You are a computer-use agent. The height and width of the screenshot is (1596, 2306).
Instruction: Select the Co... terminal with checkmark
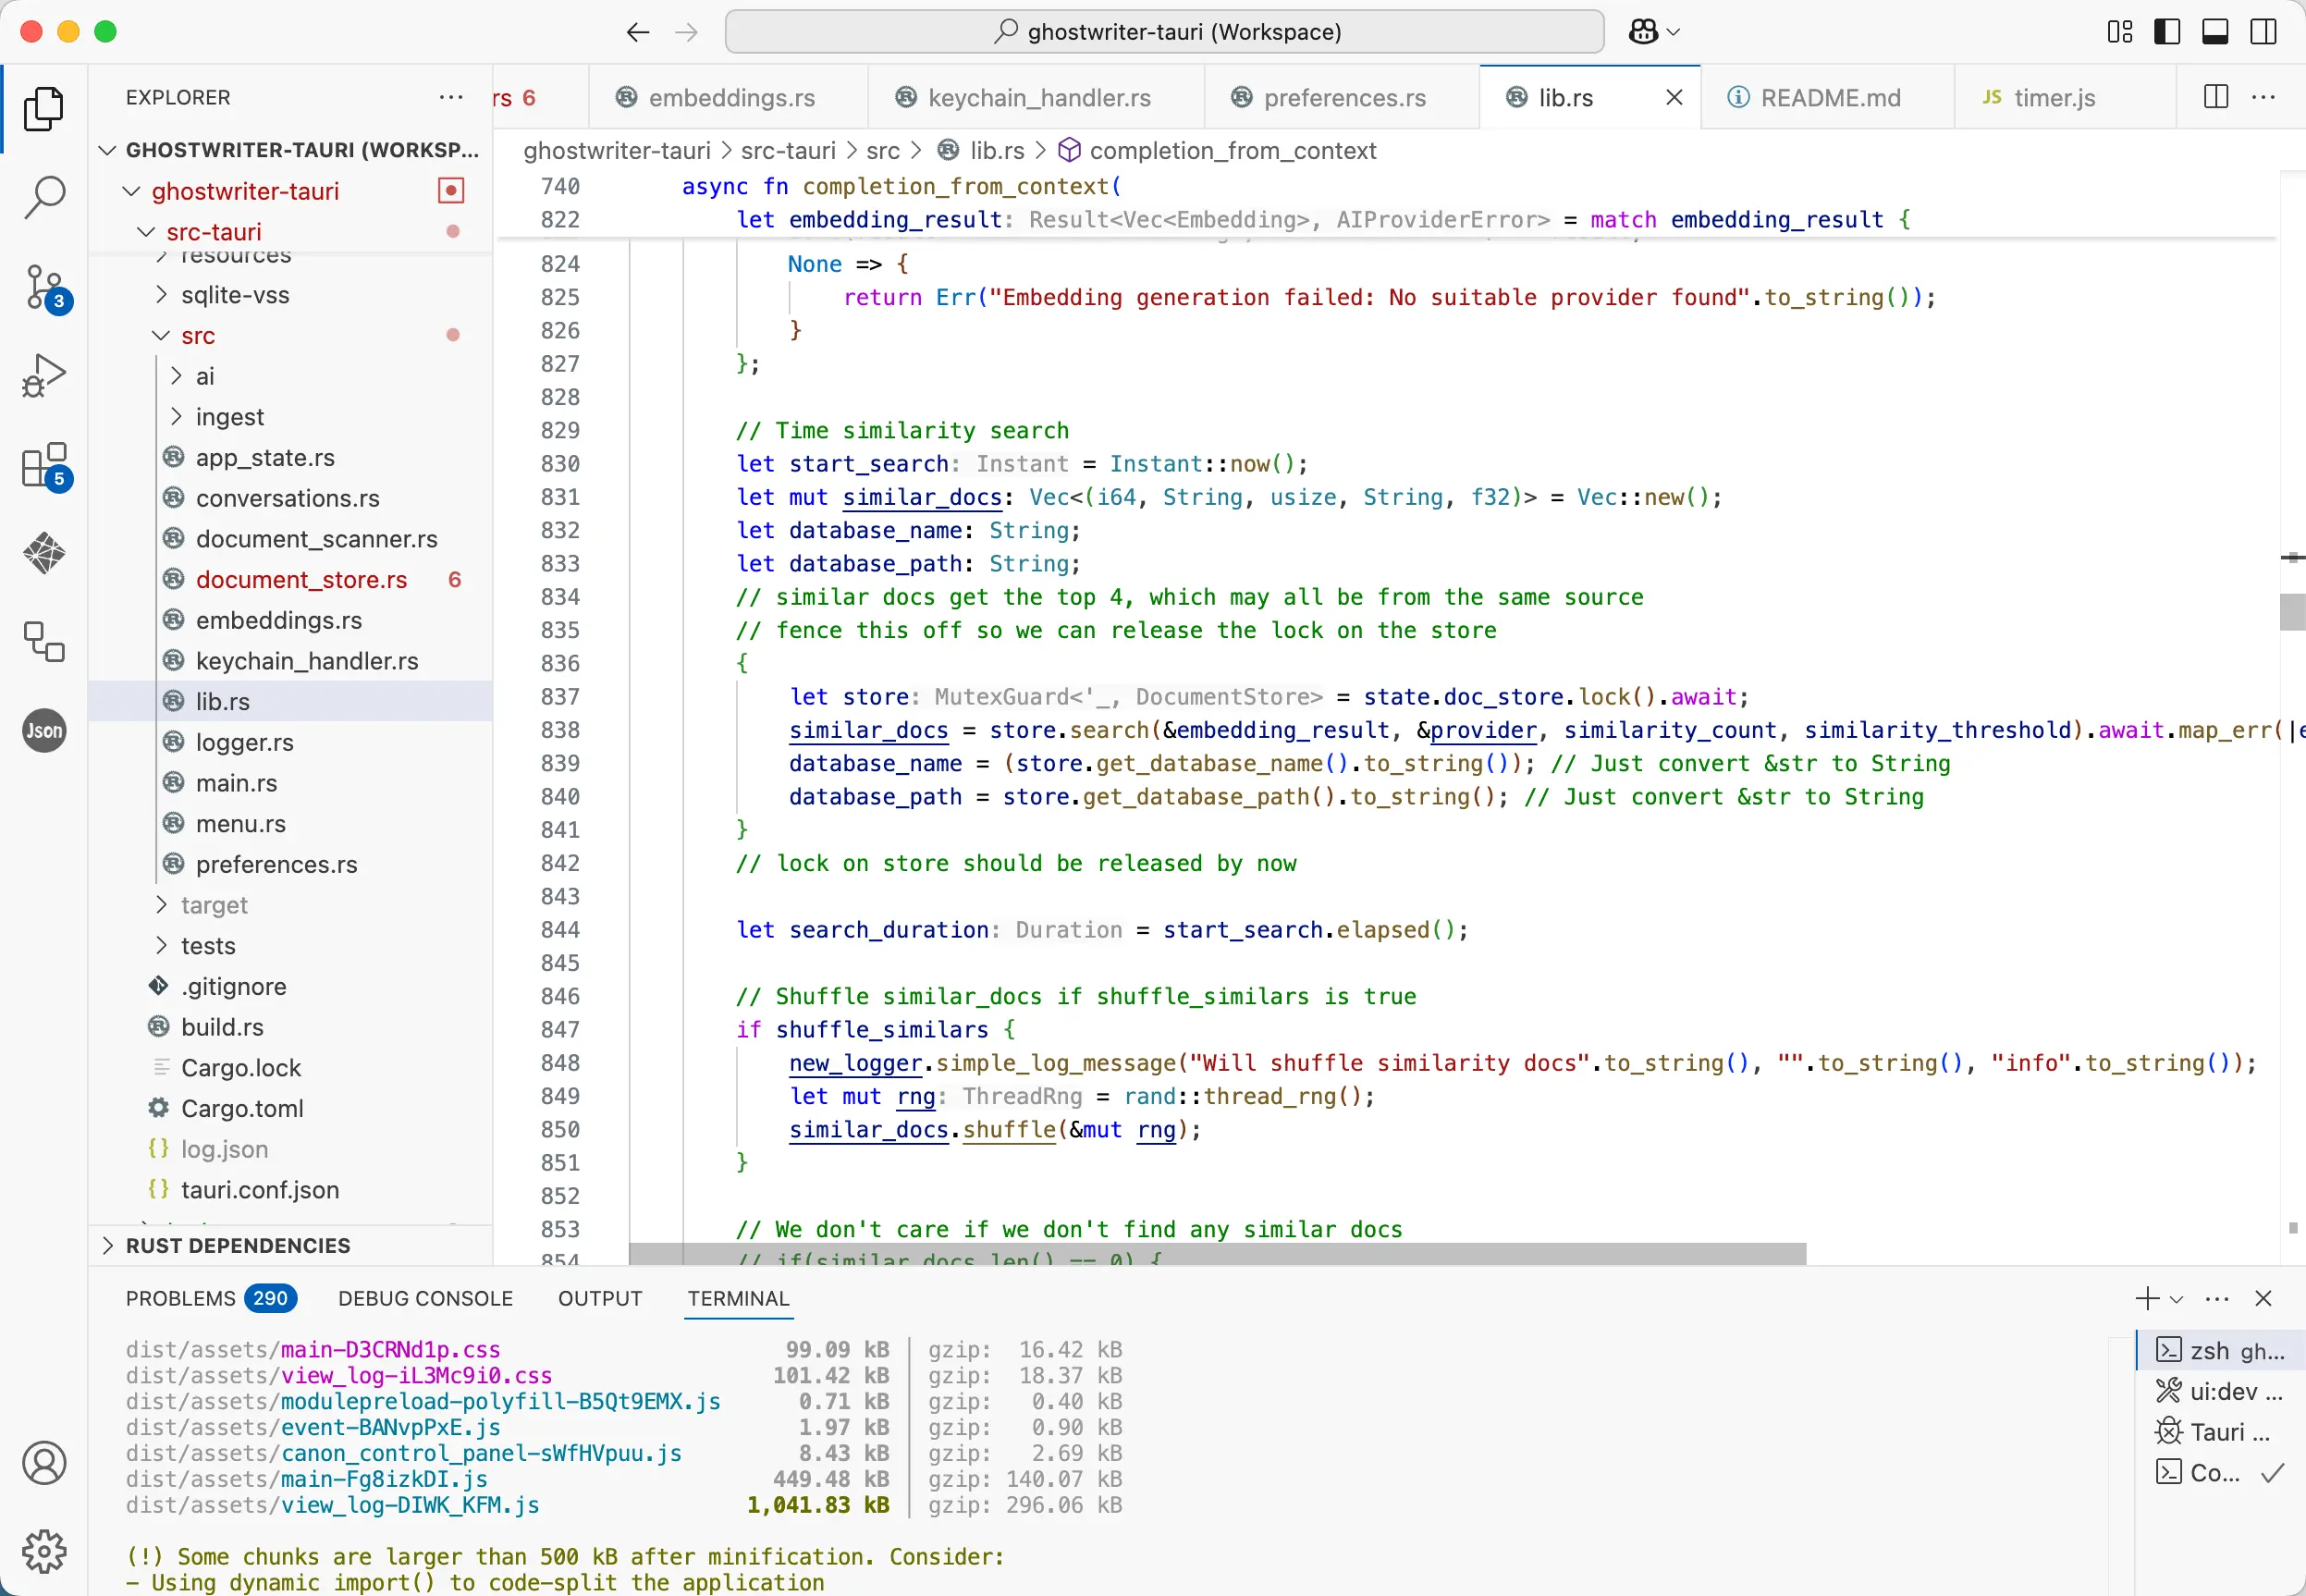click(2220, 1473)
